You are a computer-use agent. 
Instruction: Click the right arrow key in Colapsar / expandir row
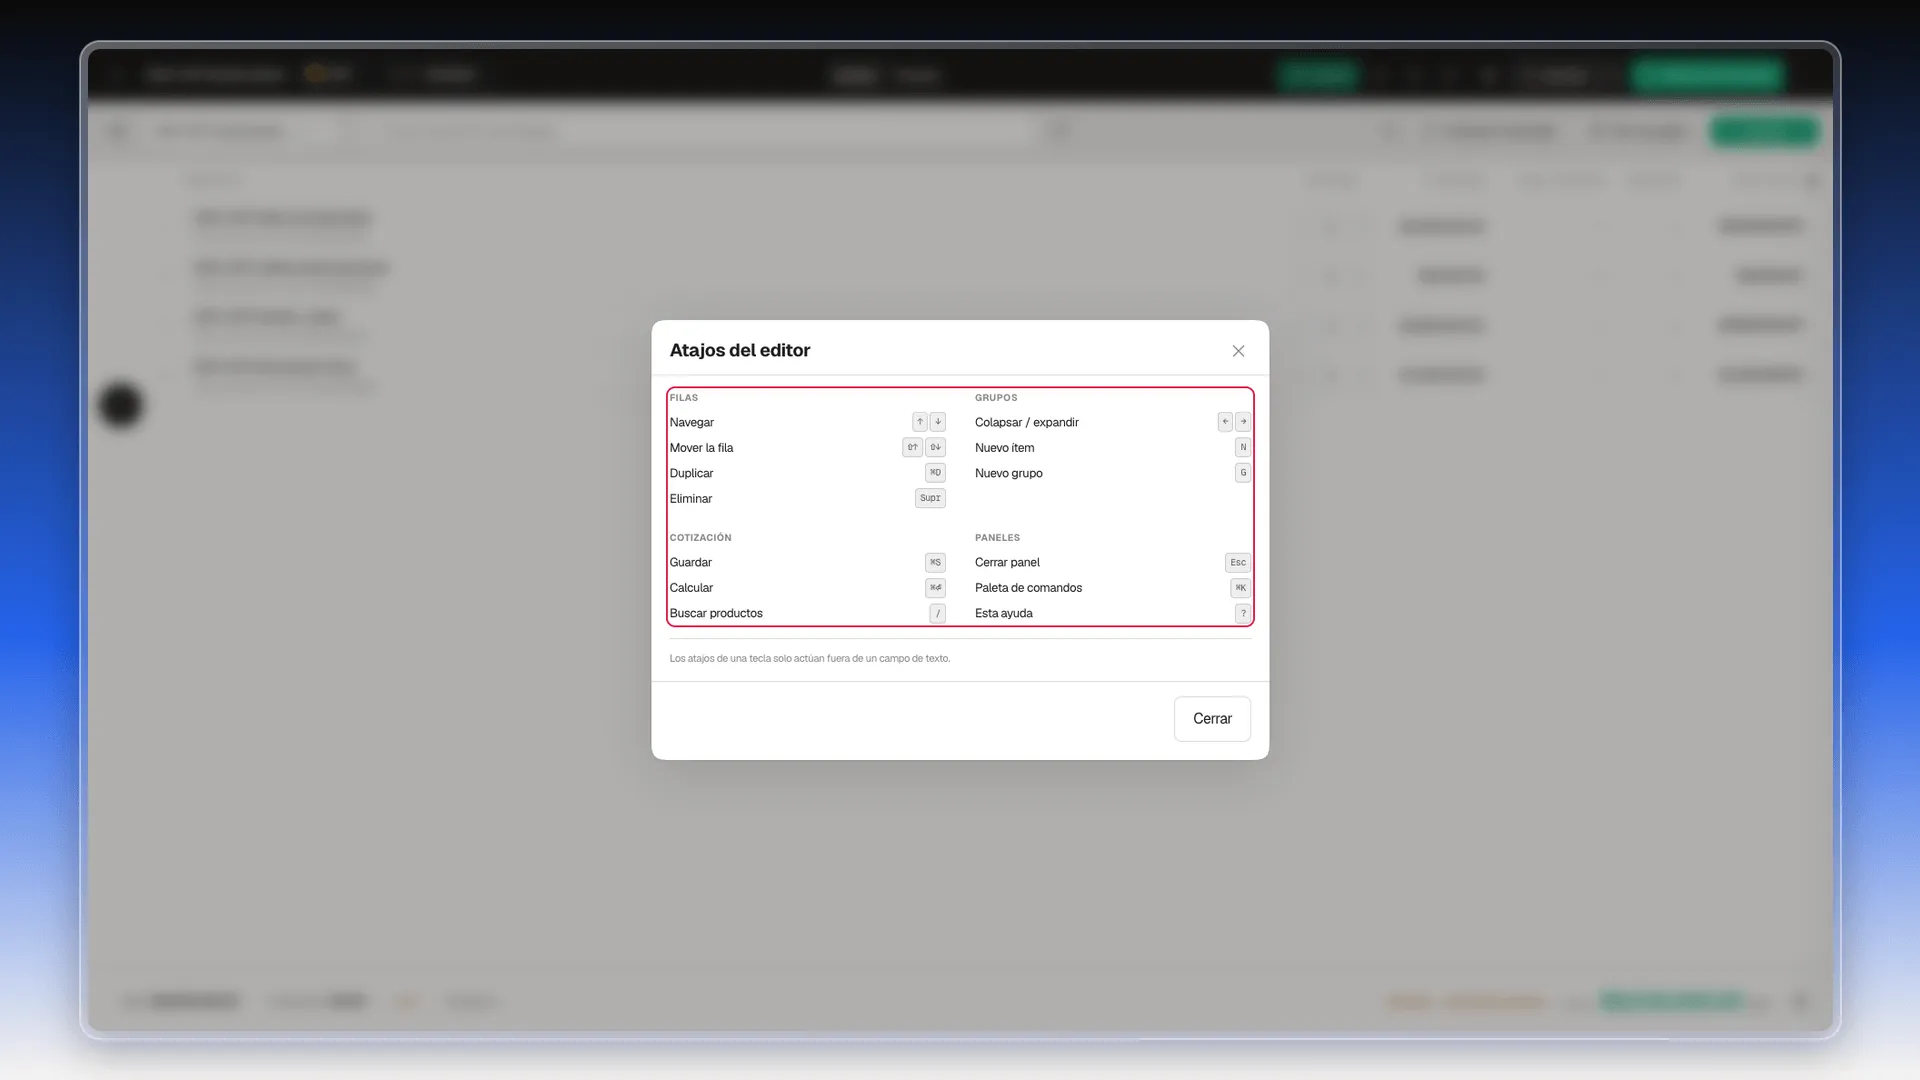click(x=1243, y=422)
